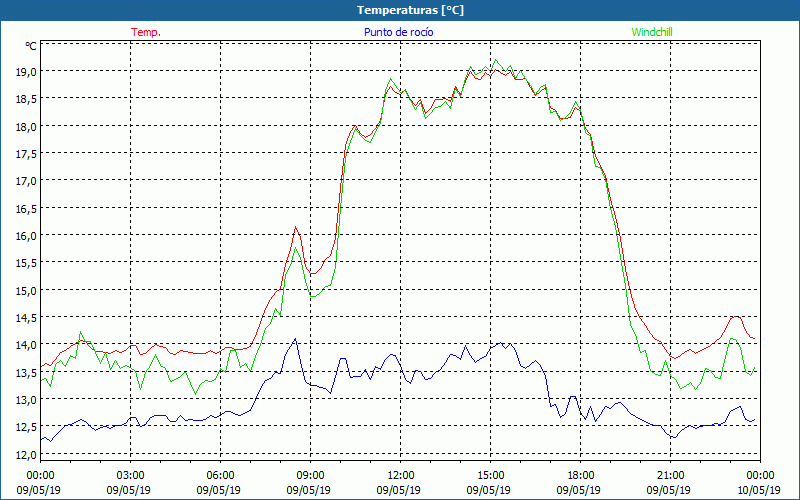This screenshot has height=500, width=800.
Task: Click the 03:00 time axis label
Action: pos(130,475)
